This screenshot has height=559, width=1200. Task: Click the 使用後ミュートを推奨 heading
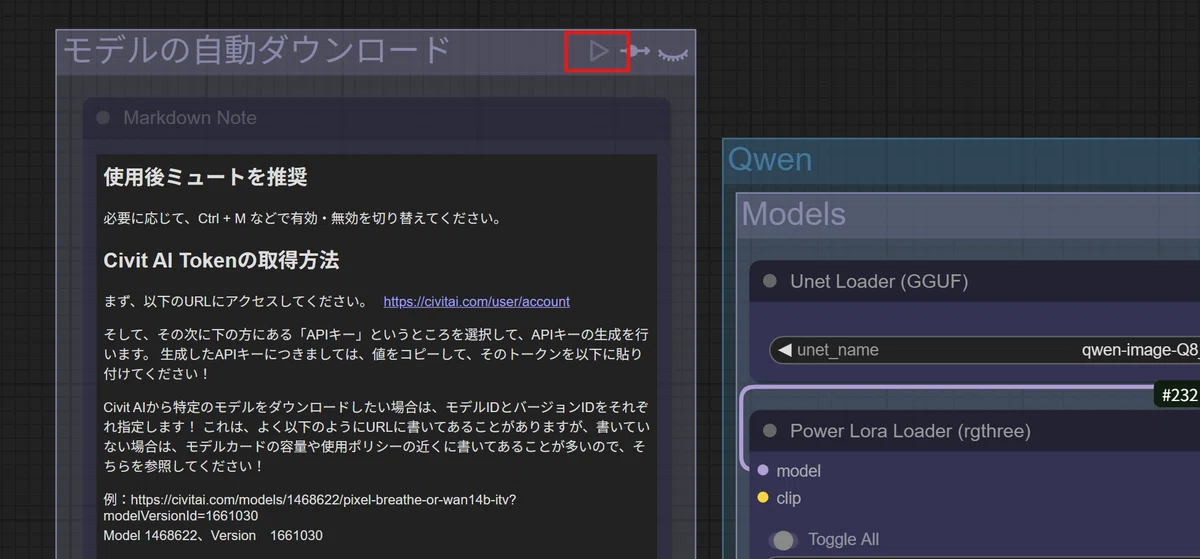pos(205,178)
